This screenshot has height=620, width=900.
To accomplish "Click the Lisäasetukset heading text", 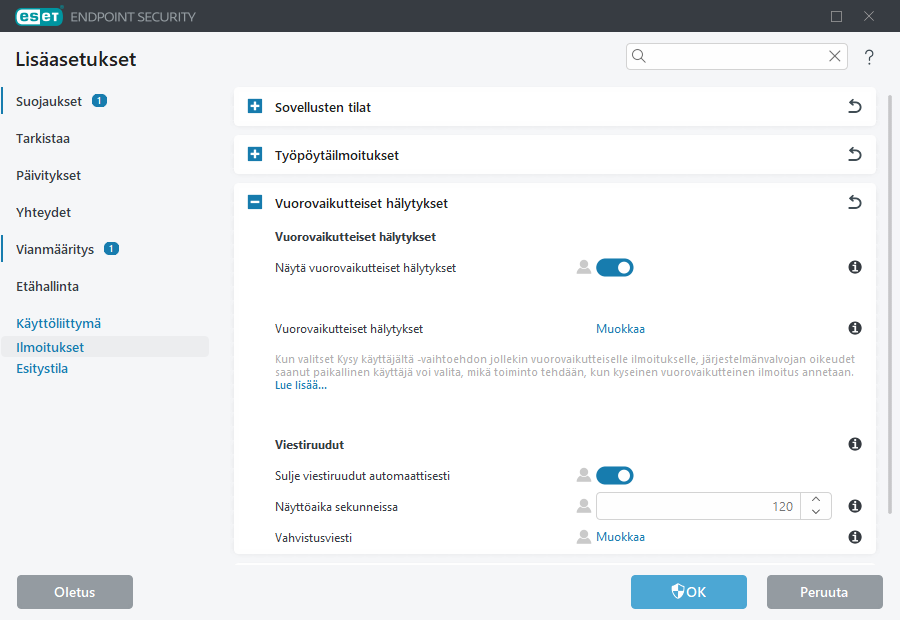I will click(x=76, y=59).
